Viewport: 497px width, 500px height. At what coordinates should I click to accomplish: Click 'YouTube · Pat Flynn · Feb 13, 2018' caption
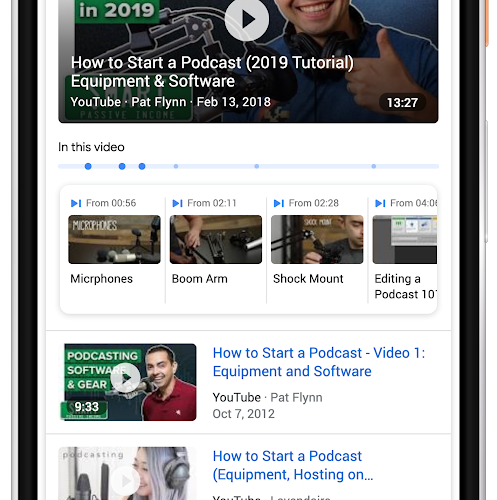pos(171,102)
